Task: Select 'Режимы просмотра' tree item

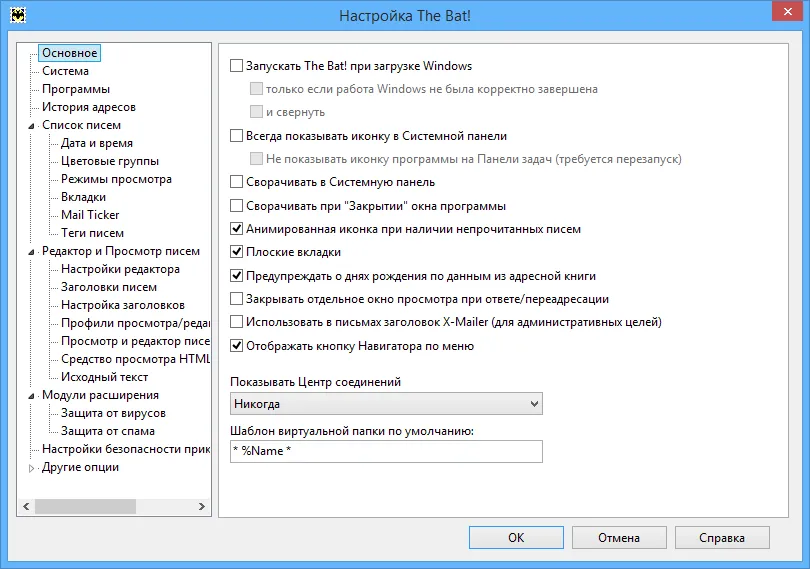Action: coord(116,179)
